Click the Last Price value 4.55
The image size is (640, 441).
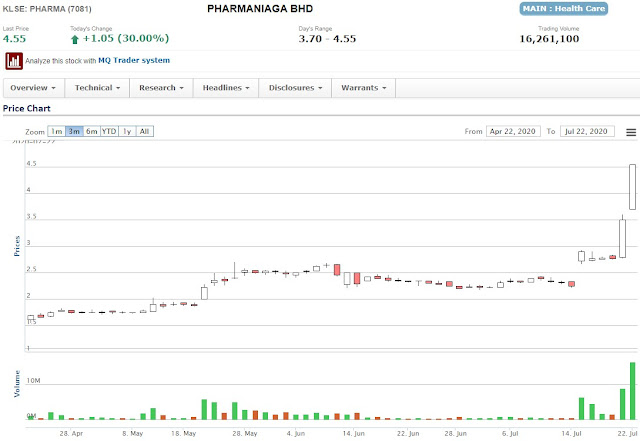pyautogui.click(x=14, y=39)
